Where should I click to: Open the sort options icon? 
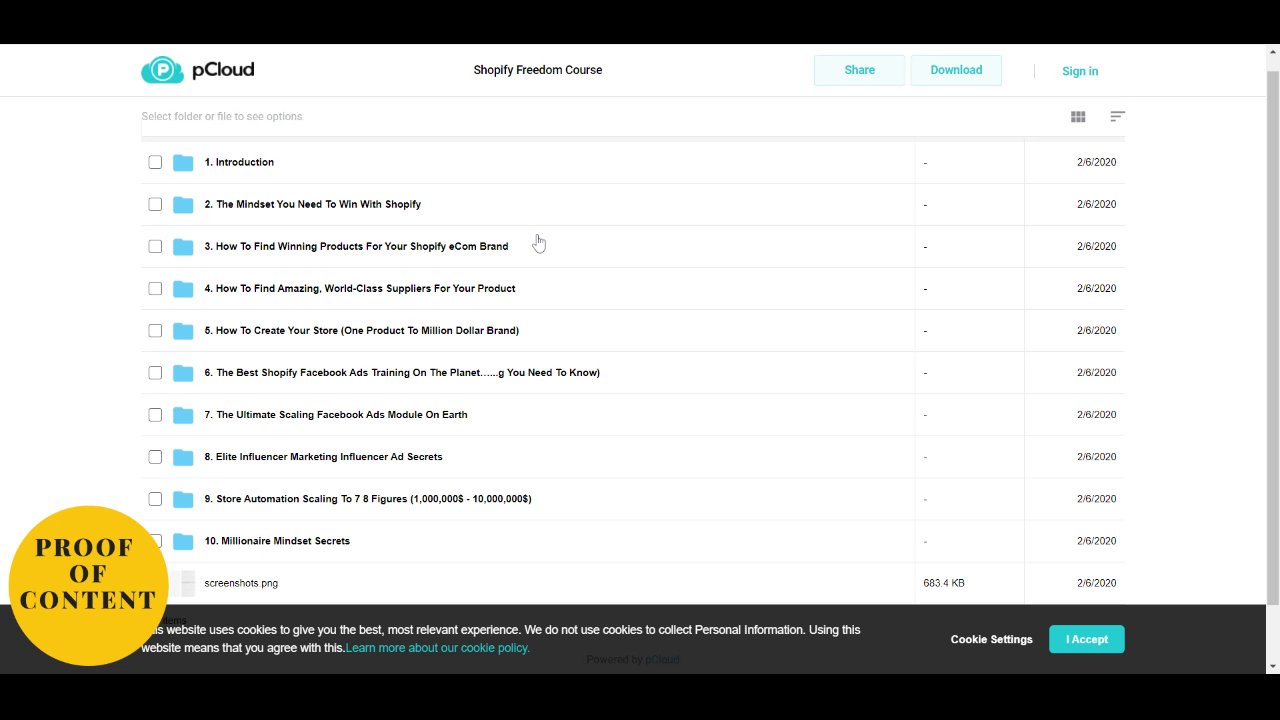1118,117
